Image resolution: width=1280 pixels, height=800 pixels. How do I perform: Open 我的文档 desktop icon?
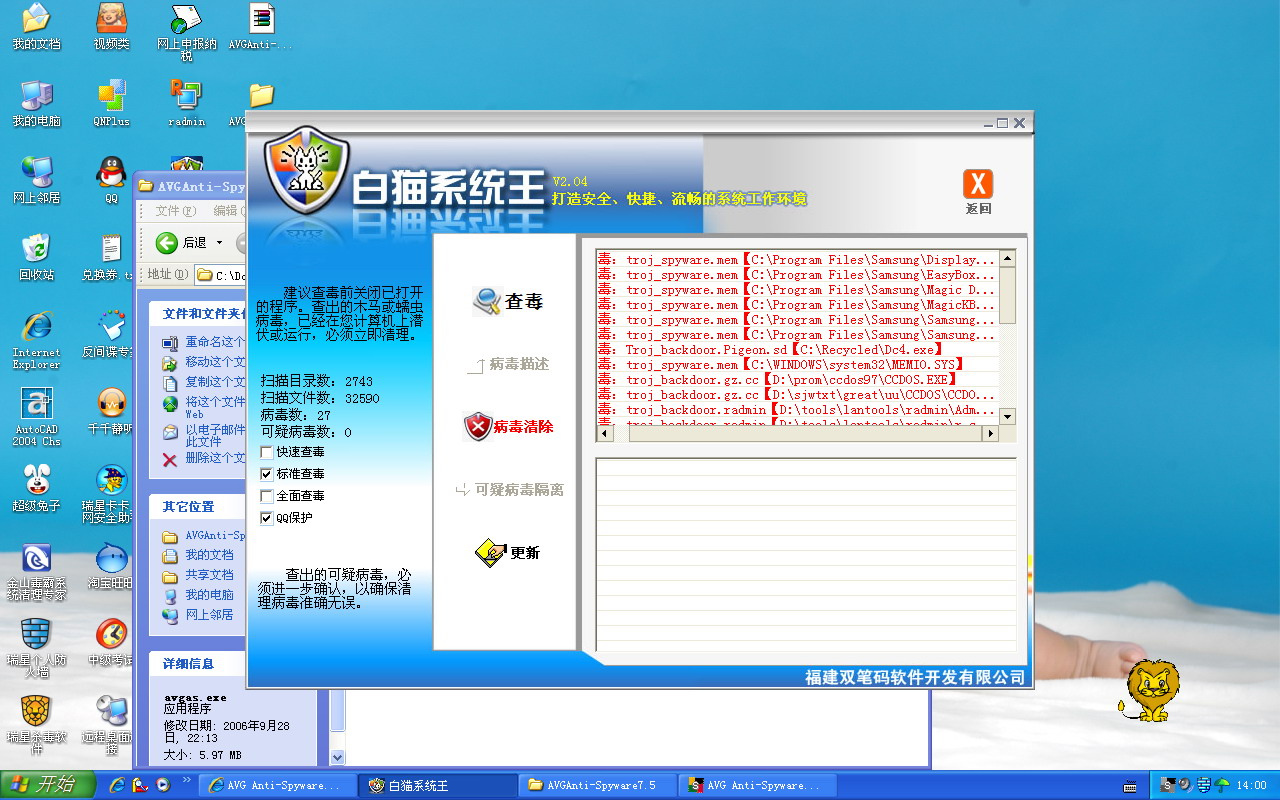click(36, 27)
